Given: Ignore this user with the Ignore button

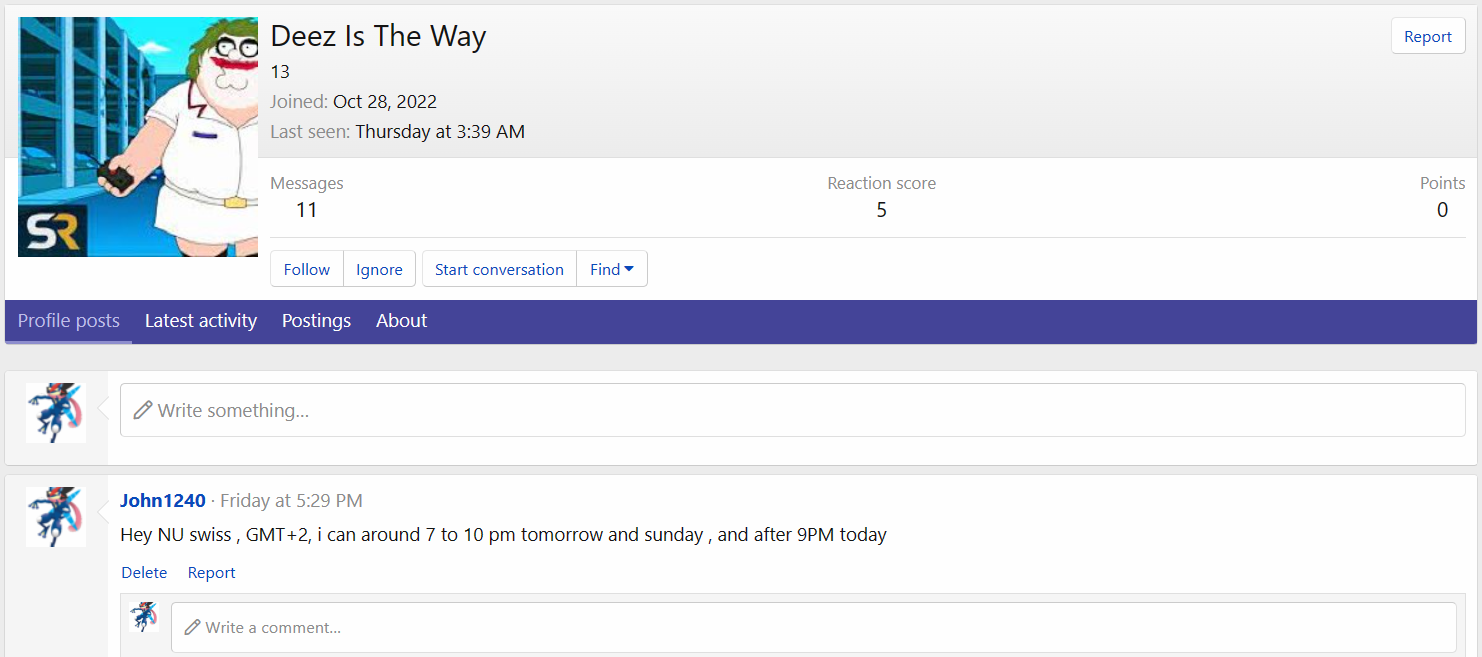Looking at the screenshot, I should point(379,269).
